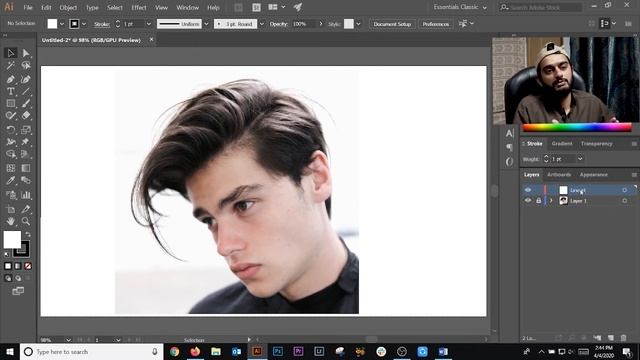This screenshot has width=640, height=360.
Task: Open fill color dropdown in control bar
Action: (62, 24)
